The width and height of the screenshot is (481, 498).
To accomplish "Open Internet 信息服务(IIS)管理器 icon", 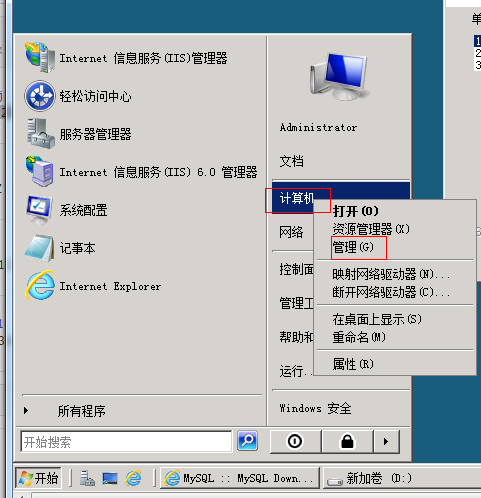I will [40, 58].
